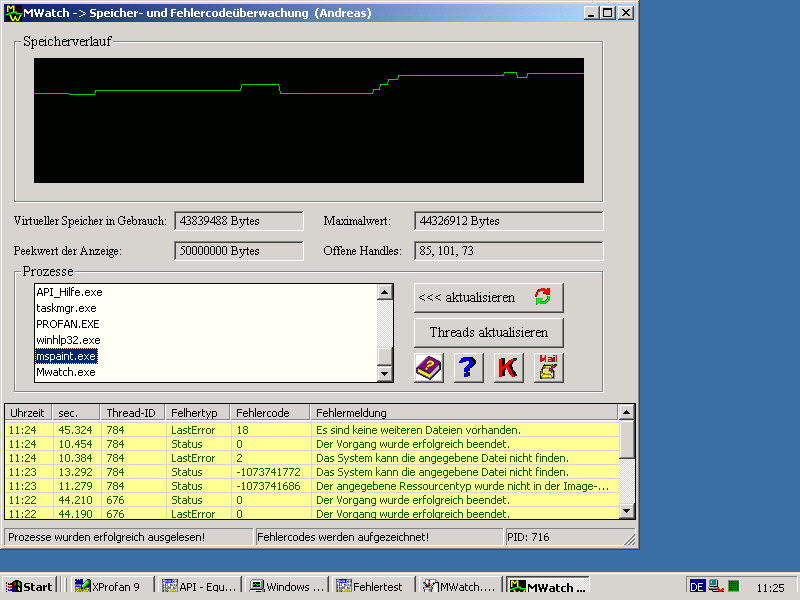Click 'Fehlercodes werden aufgezeichnet!' status panel
The height and width of the screenshot is (600, 800).
pos(379,537)
